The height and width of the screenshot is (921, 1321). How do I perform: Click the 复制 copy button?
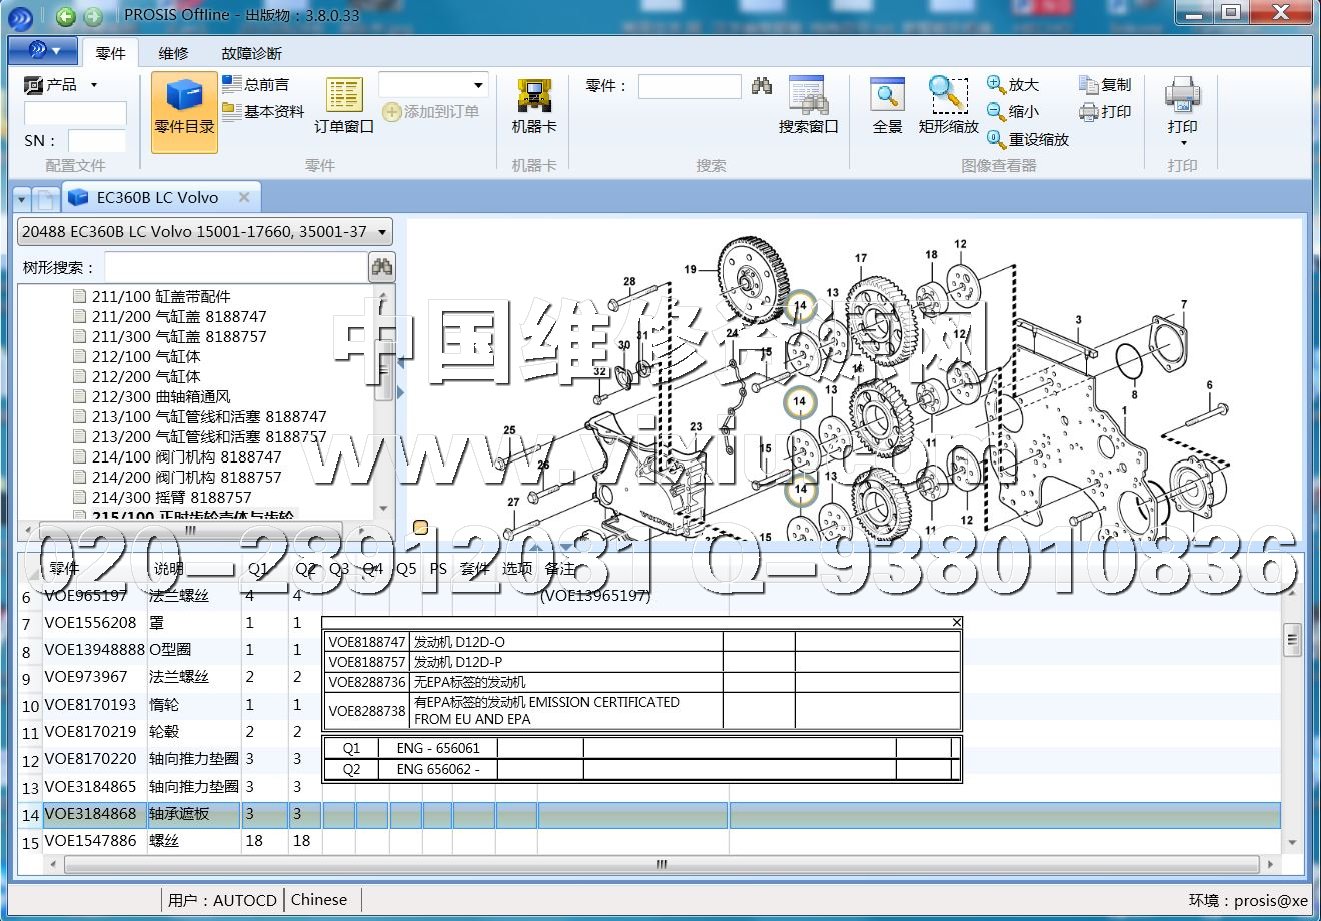1105,85
